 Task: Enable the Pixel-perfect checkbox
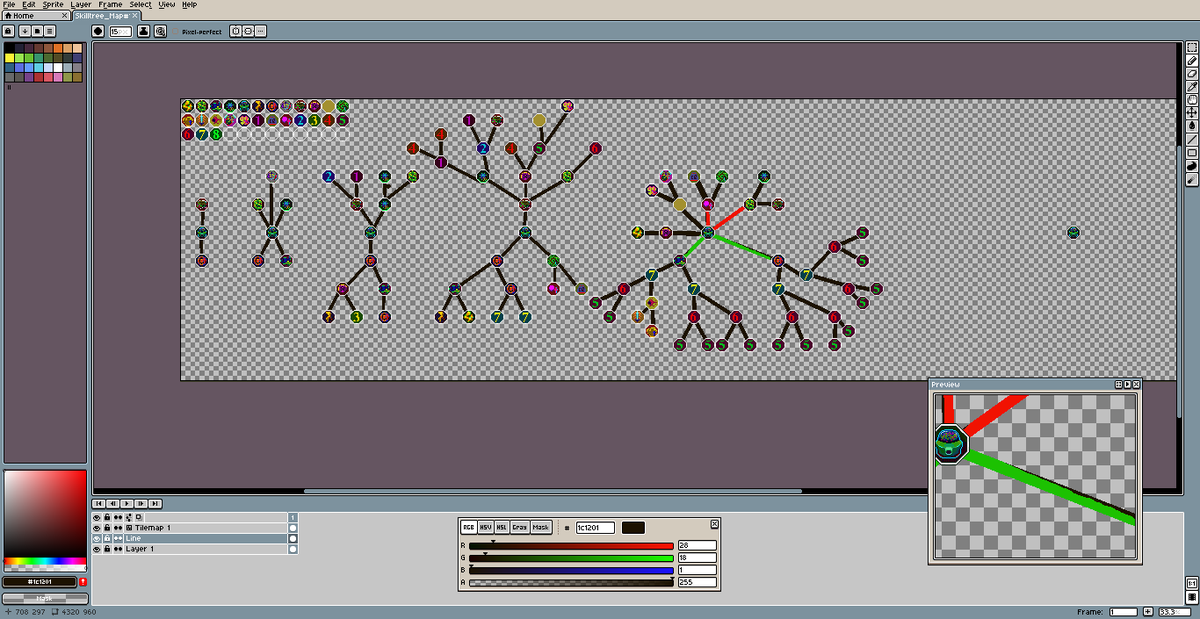pyautogui.click(x=202, y=31)
